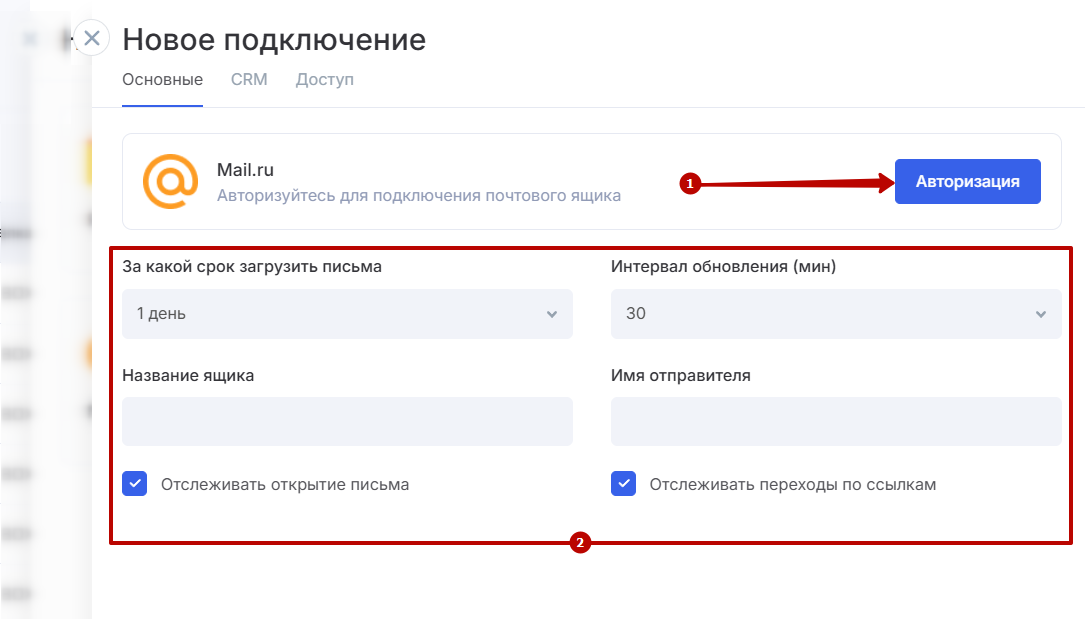The height and width of the screenshot is (619, 1085).
Task: Open the Интервал обновления dropdown arrow
Action: [x=1040, y=314]
